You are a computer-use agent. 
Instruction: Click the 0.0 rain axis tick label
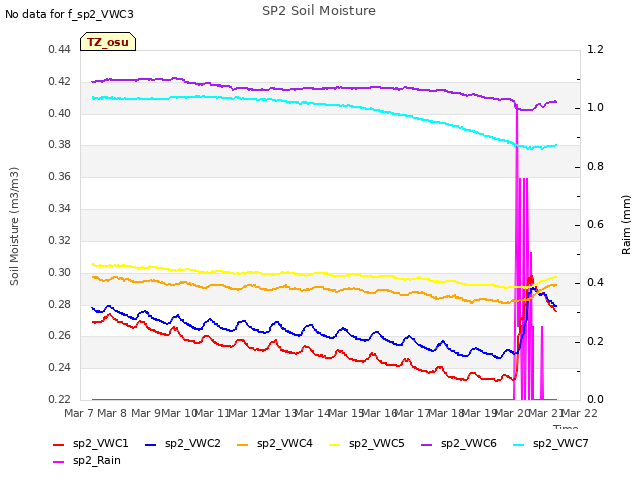click(595, 399)
